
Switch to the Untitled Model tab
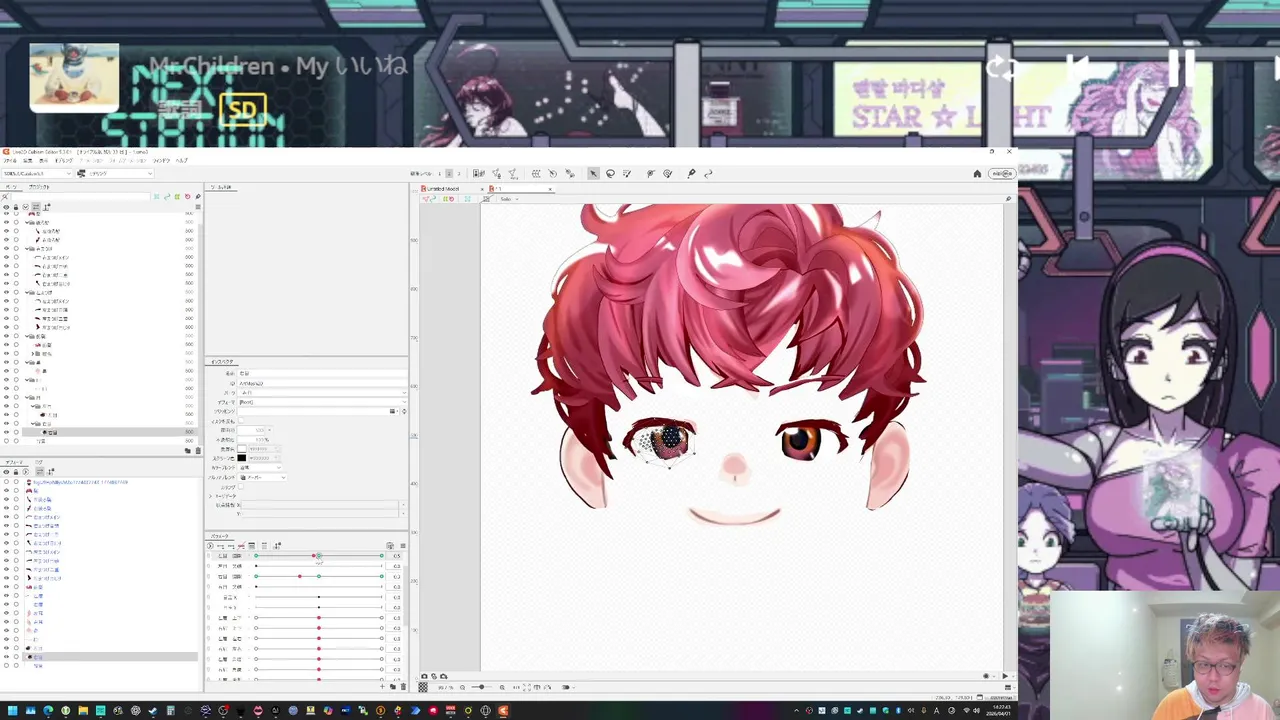pos(443,189)
